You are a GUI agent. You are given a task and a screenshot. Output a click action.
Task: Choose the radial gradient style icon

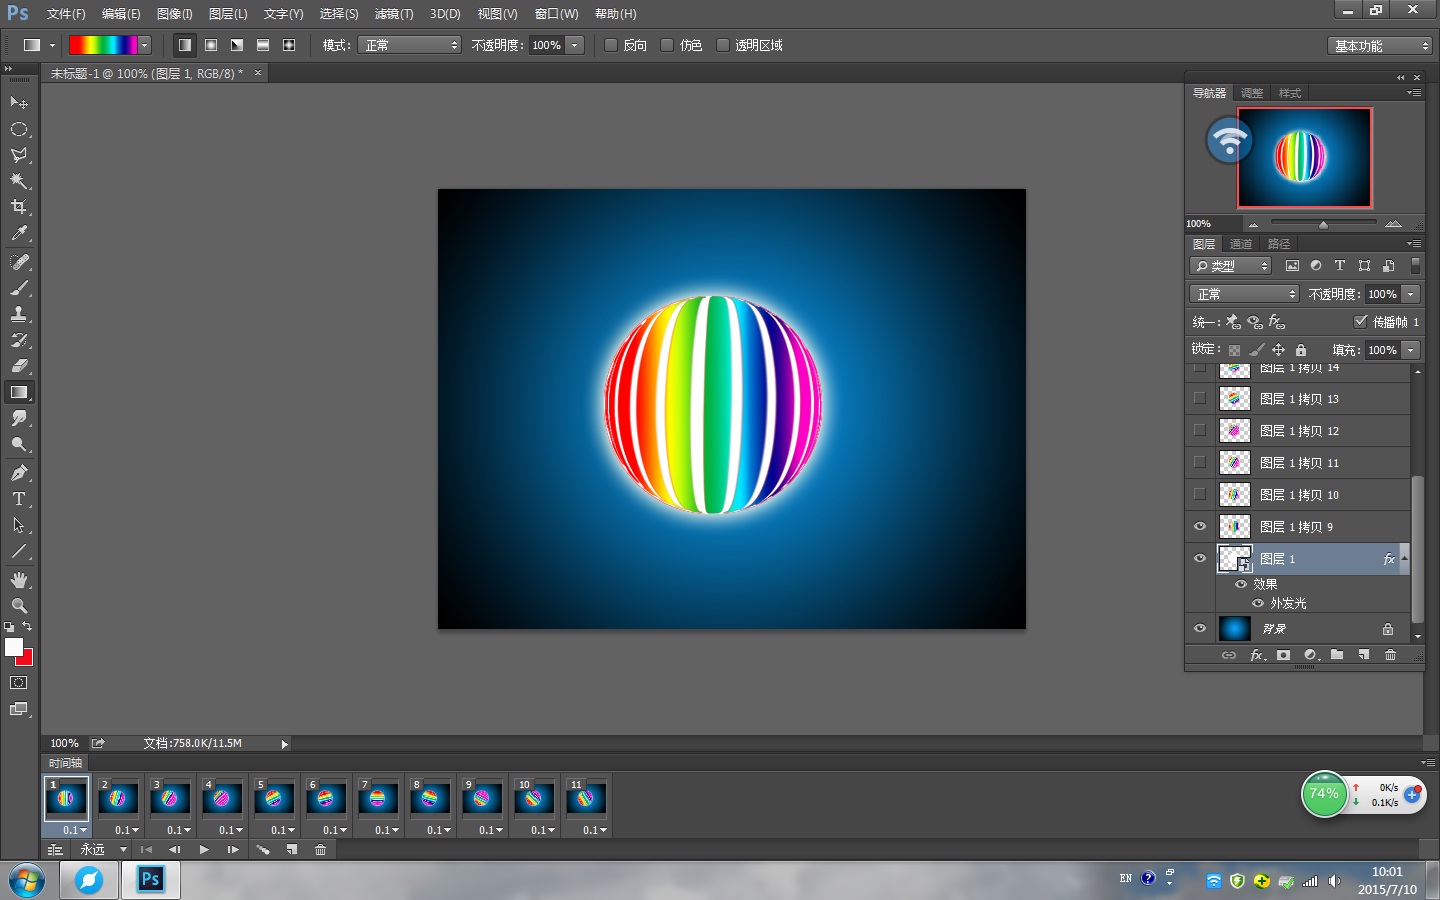point(211,45)
